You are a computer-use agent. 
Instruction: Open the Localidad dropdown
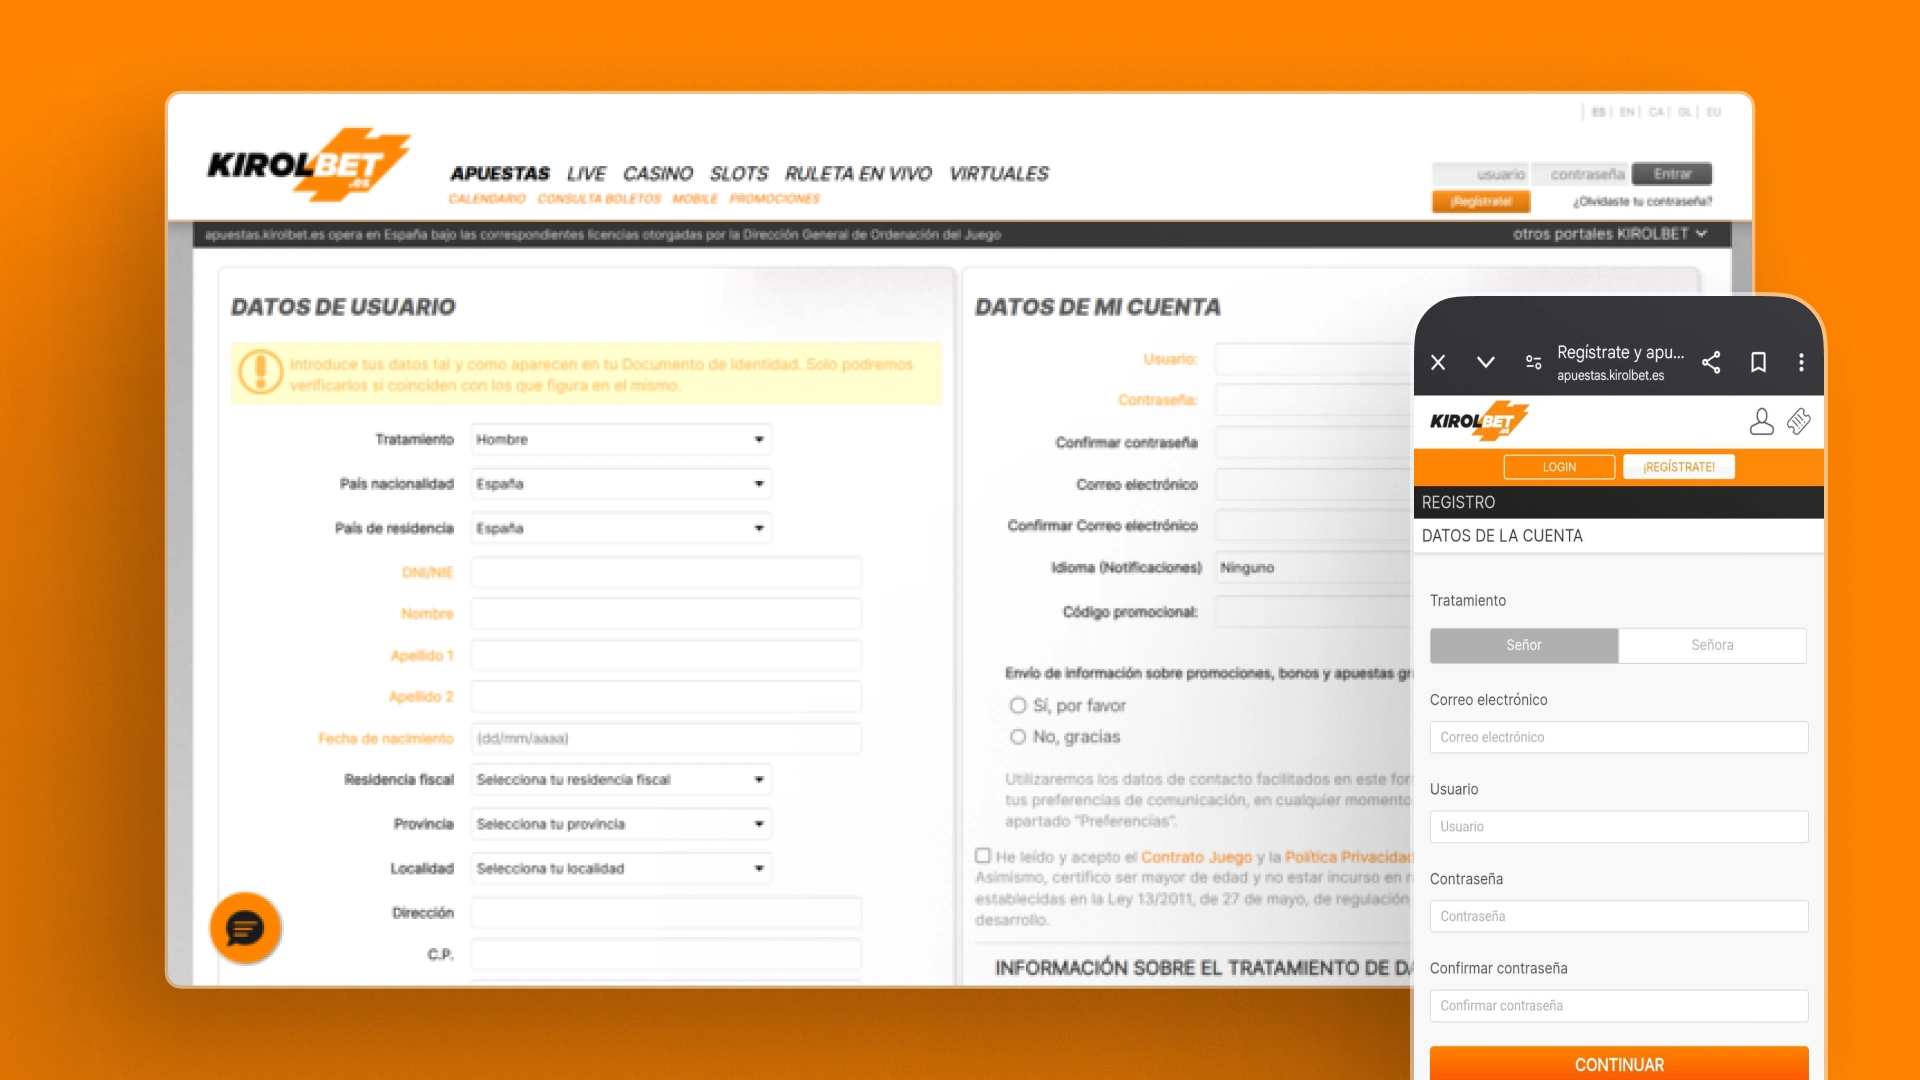pyautogui.click(x=621, y=868)
